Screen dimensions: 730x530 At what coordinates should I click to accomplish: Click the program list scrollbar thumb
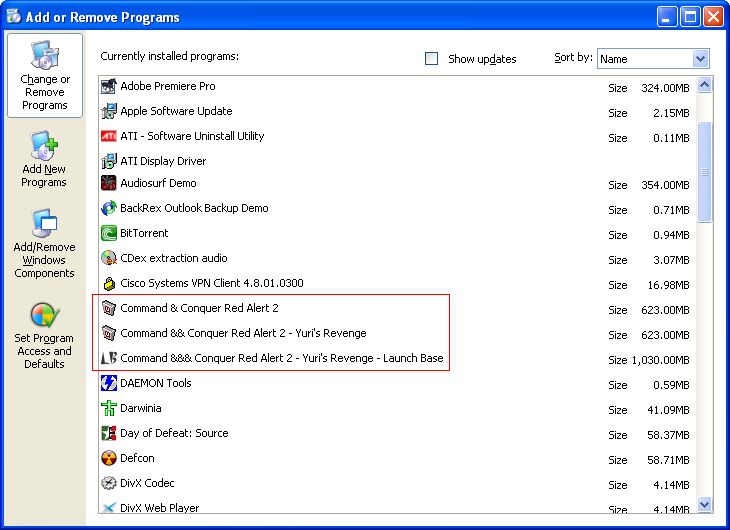pyautogui.click(x=704, y=172)
